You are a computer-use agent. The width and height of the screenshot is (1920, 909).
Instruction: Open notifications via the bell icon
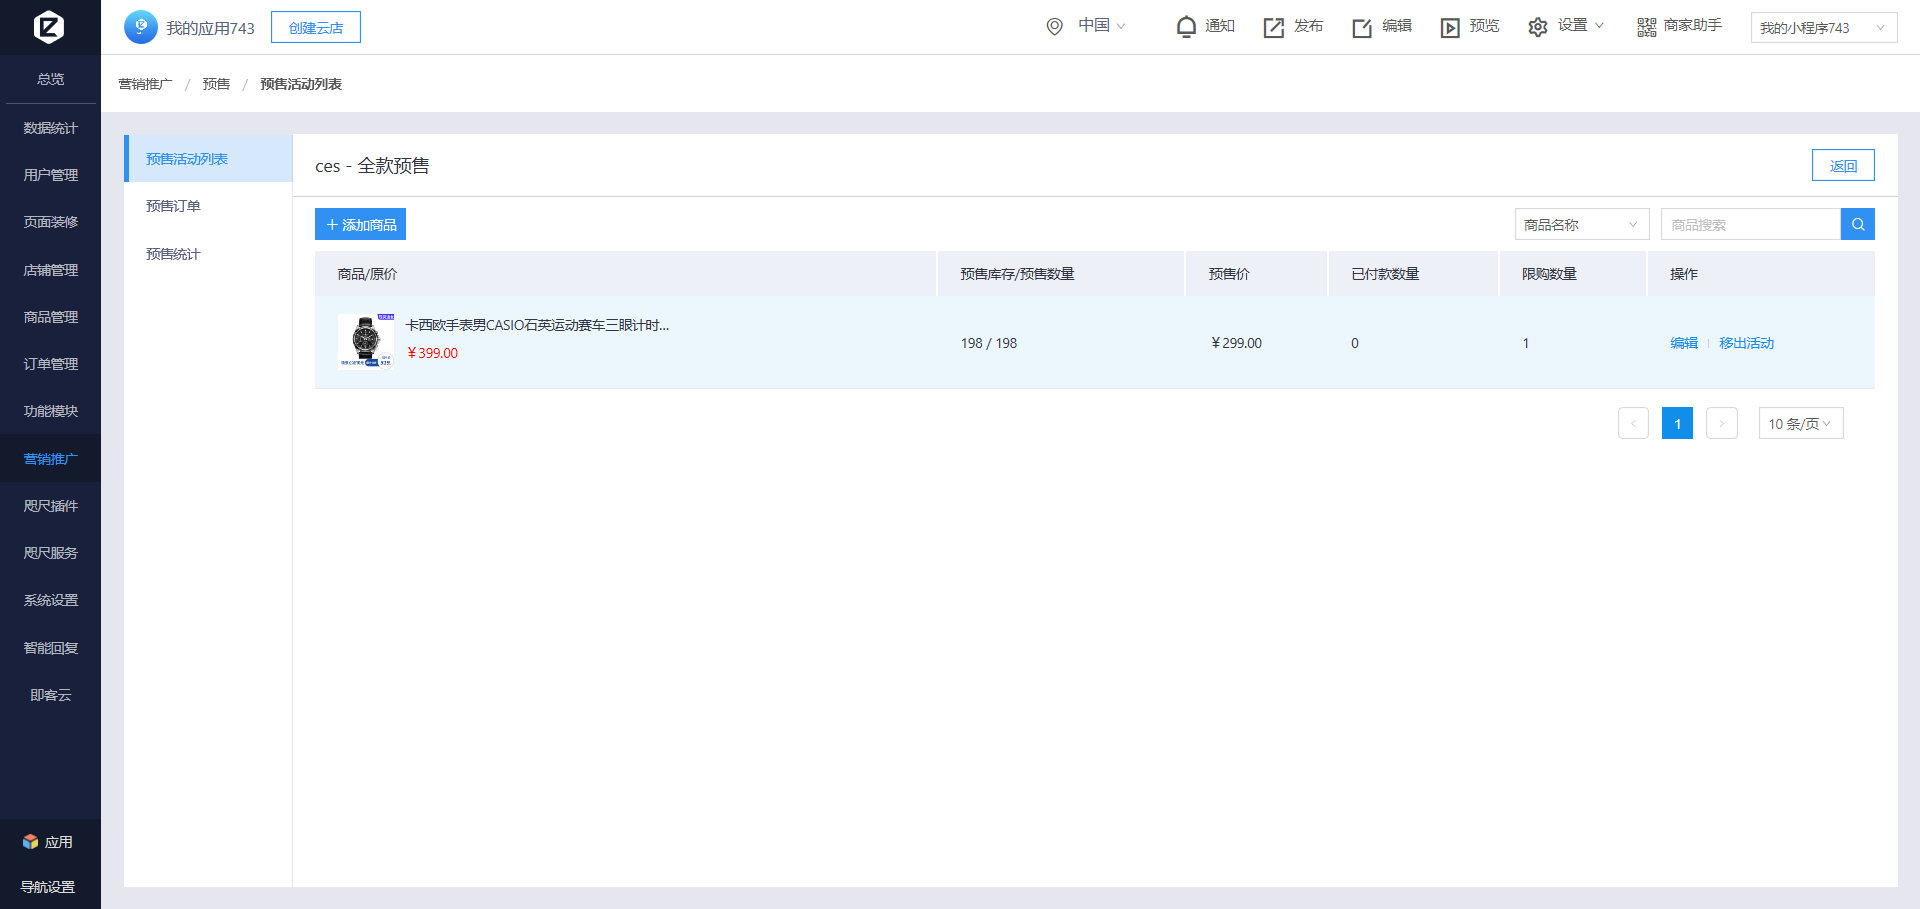pyautogui.click(x=1186, y=27)
